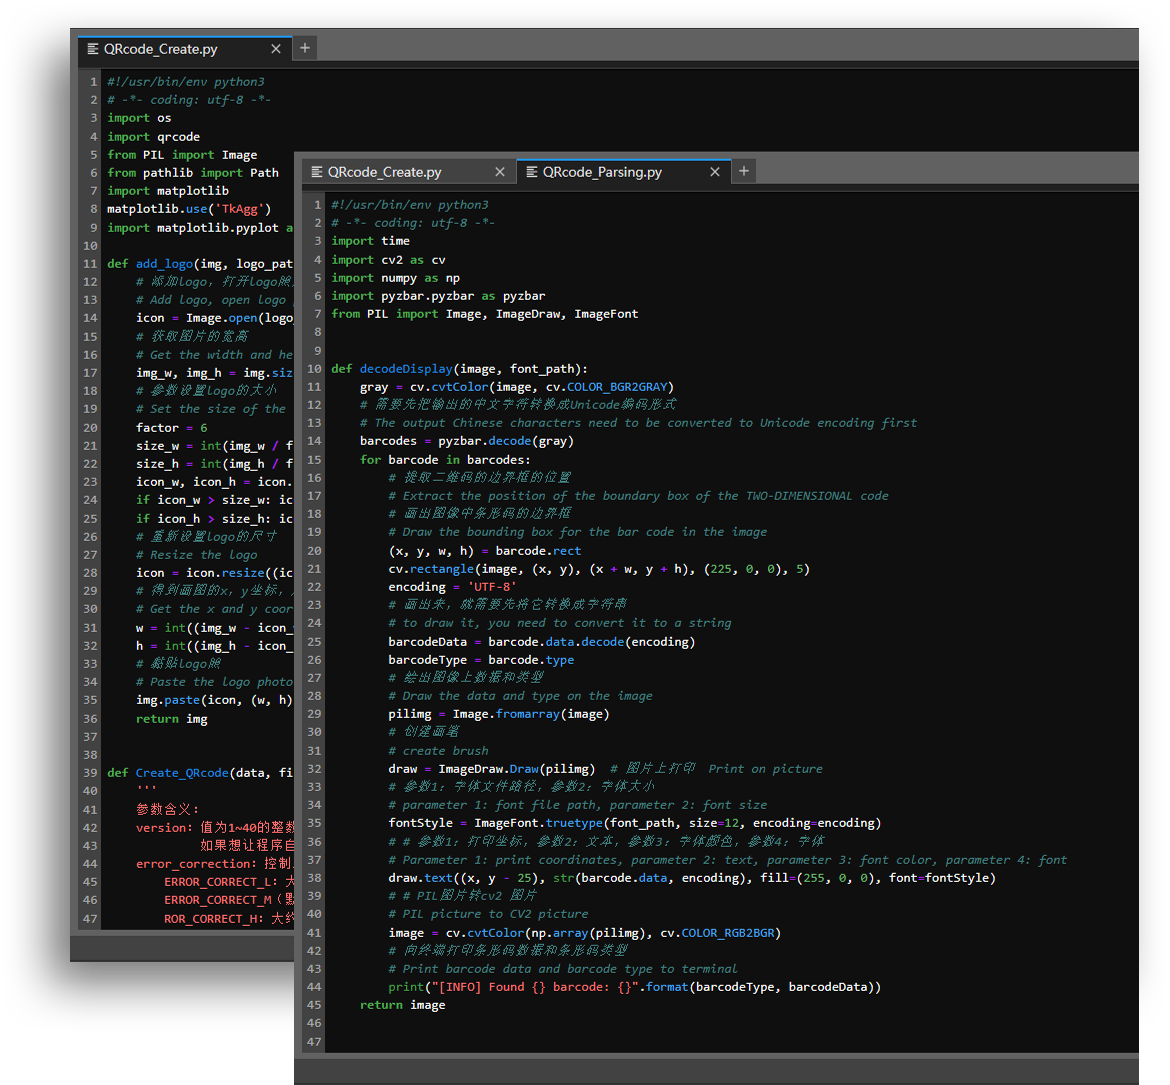Click file icon of back window QRcode_Create.py tab
This screenshot has height=1085, width=1170.
(93, 49)
